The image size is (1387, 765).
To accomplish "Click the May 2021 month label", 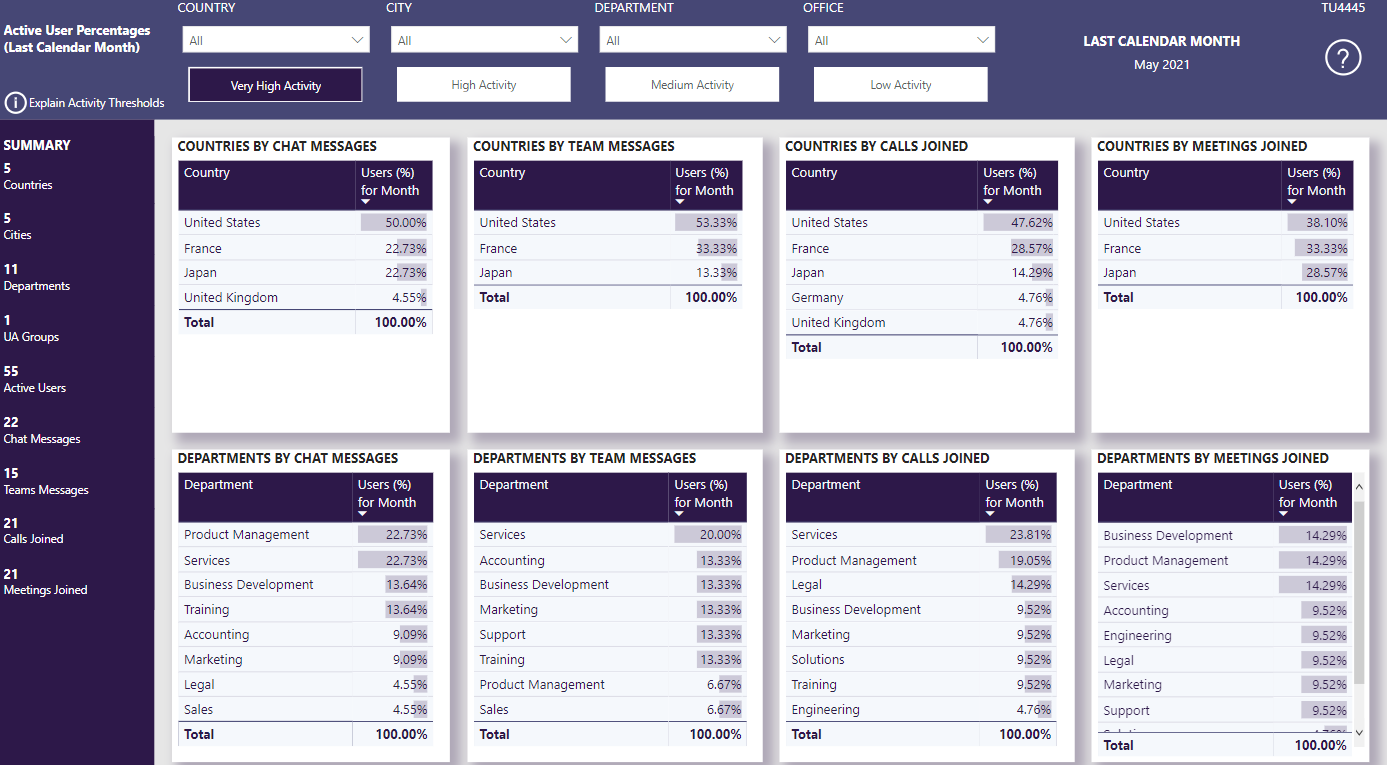I will (1162, 65).
